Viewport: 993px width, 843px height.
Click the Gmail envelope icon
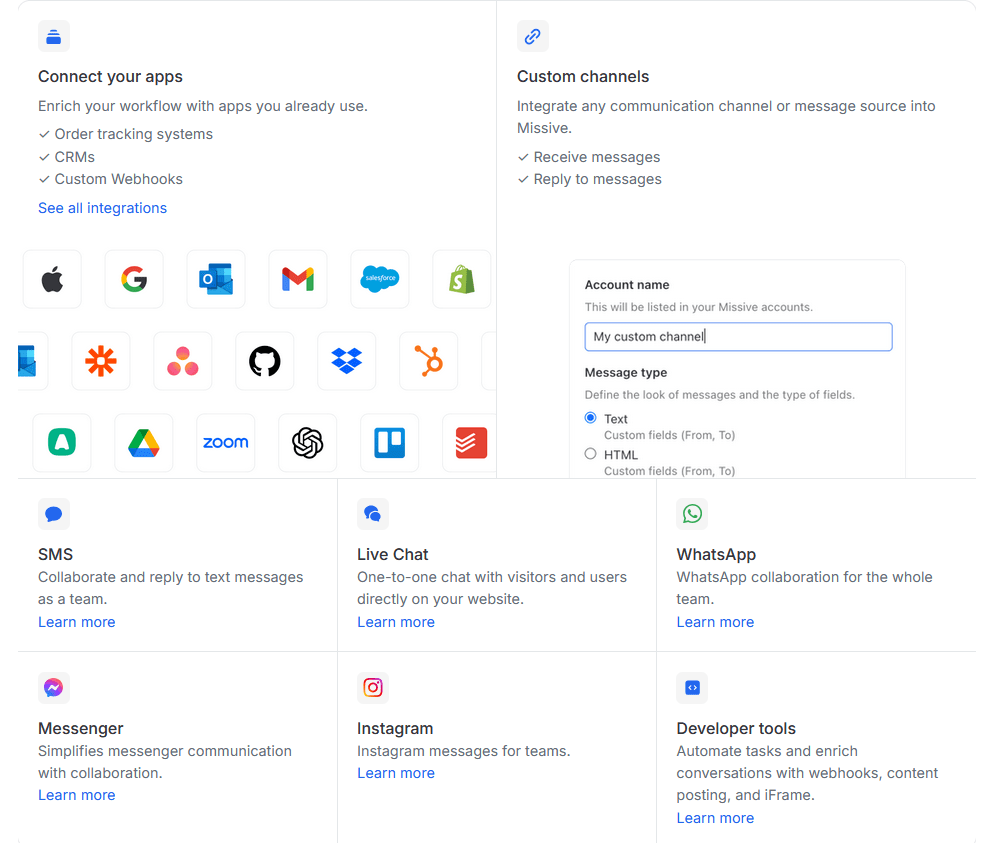pos(298,279)
